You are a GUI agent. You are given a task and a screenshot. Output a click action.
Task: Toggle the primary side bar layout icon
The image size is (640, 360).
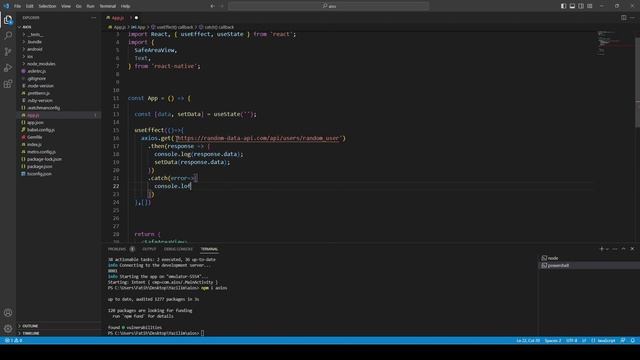[x=563, y=6]
